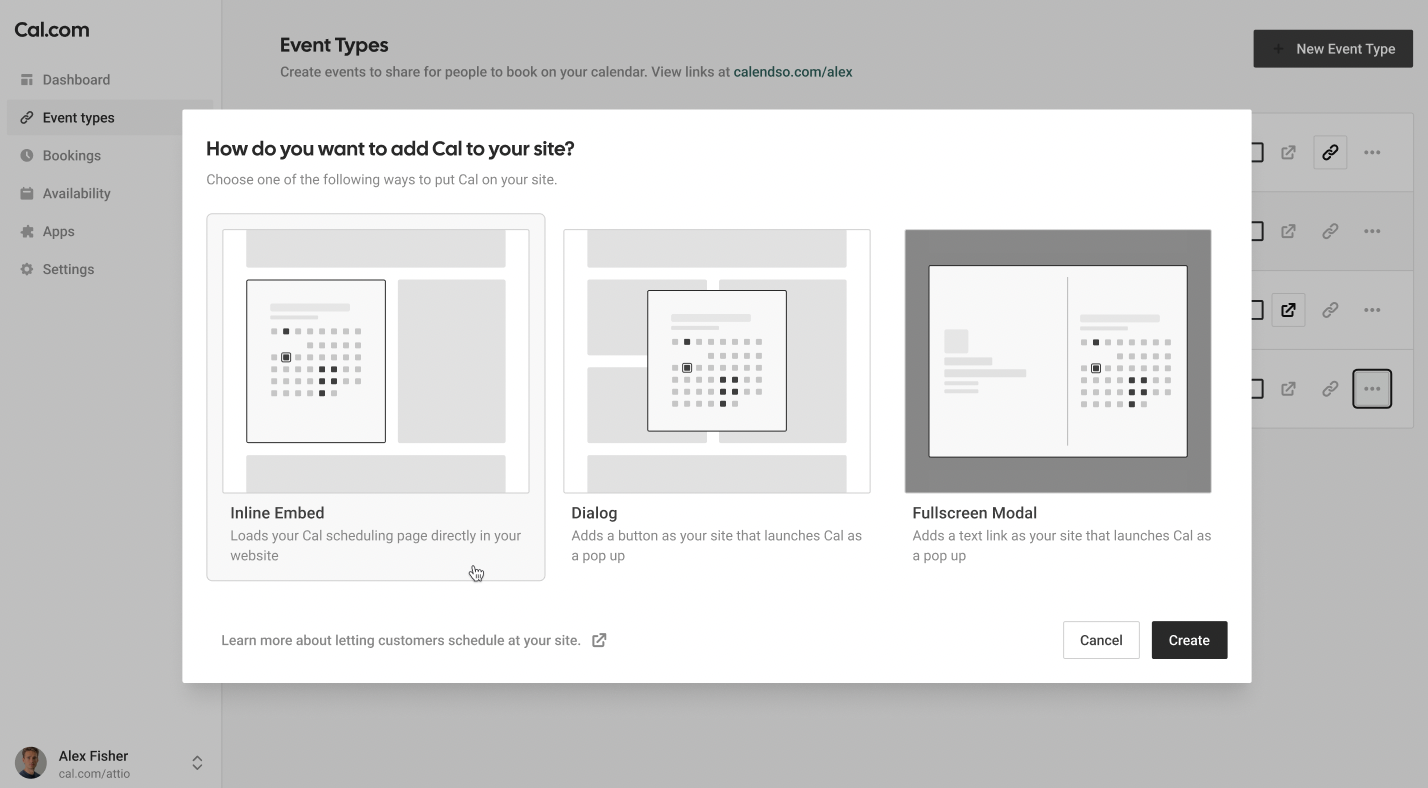Open three-dots menu in the second row

[x=1372, y=231]
